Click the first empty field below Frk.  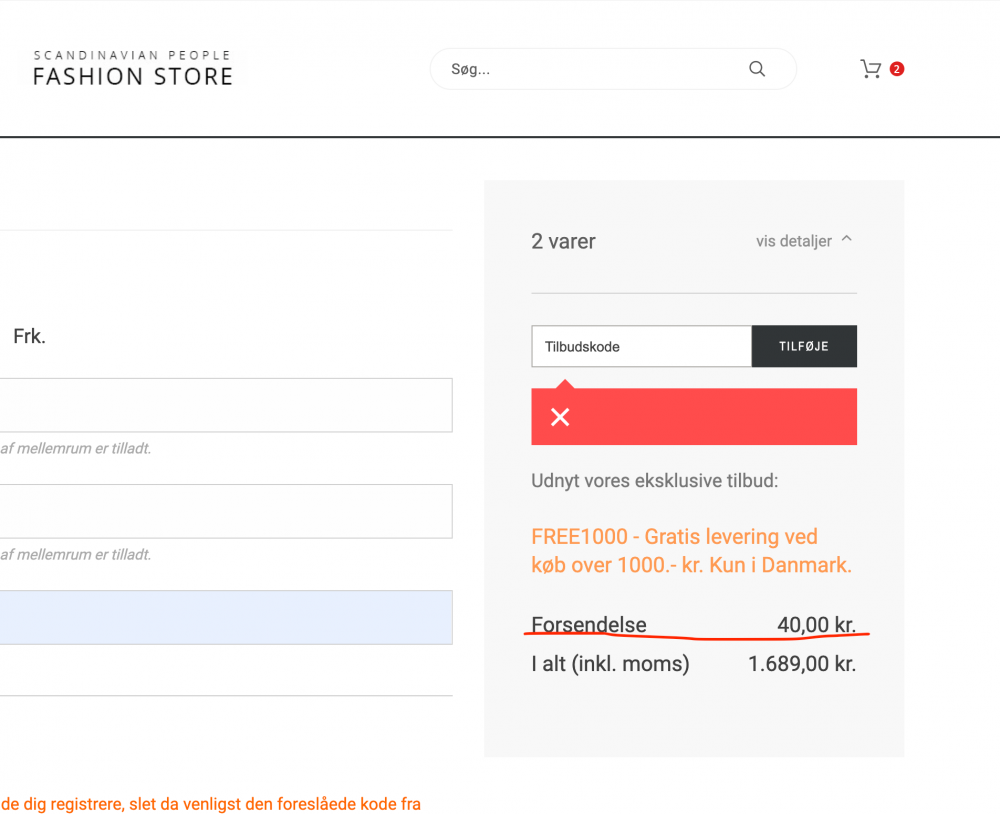click(x=226, y=405)
